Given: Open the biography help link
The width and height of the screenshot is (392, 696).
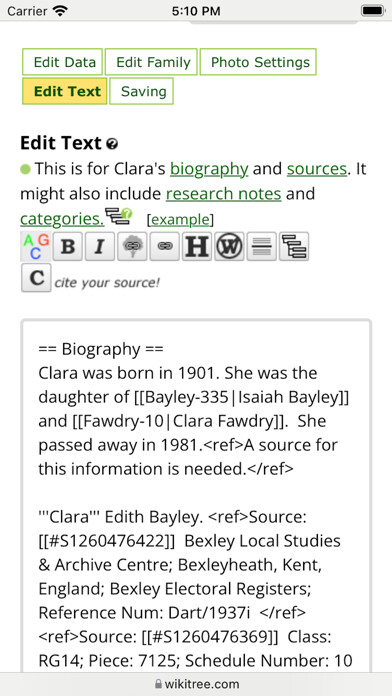Looking at the screenshot, I should [x=209, y=169].
